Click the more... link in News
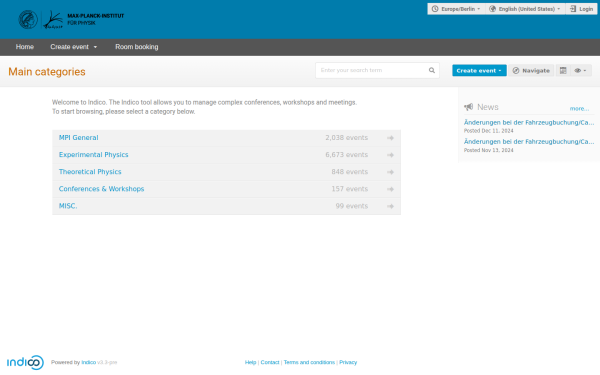 [579, 109]
